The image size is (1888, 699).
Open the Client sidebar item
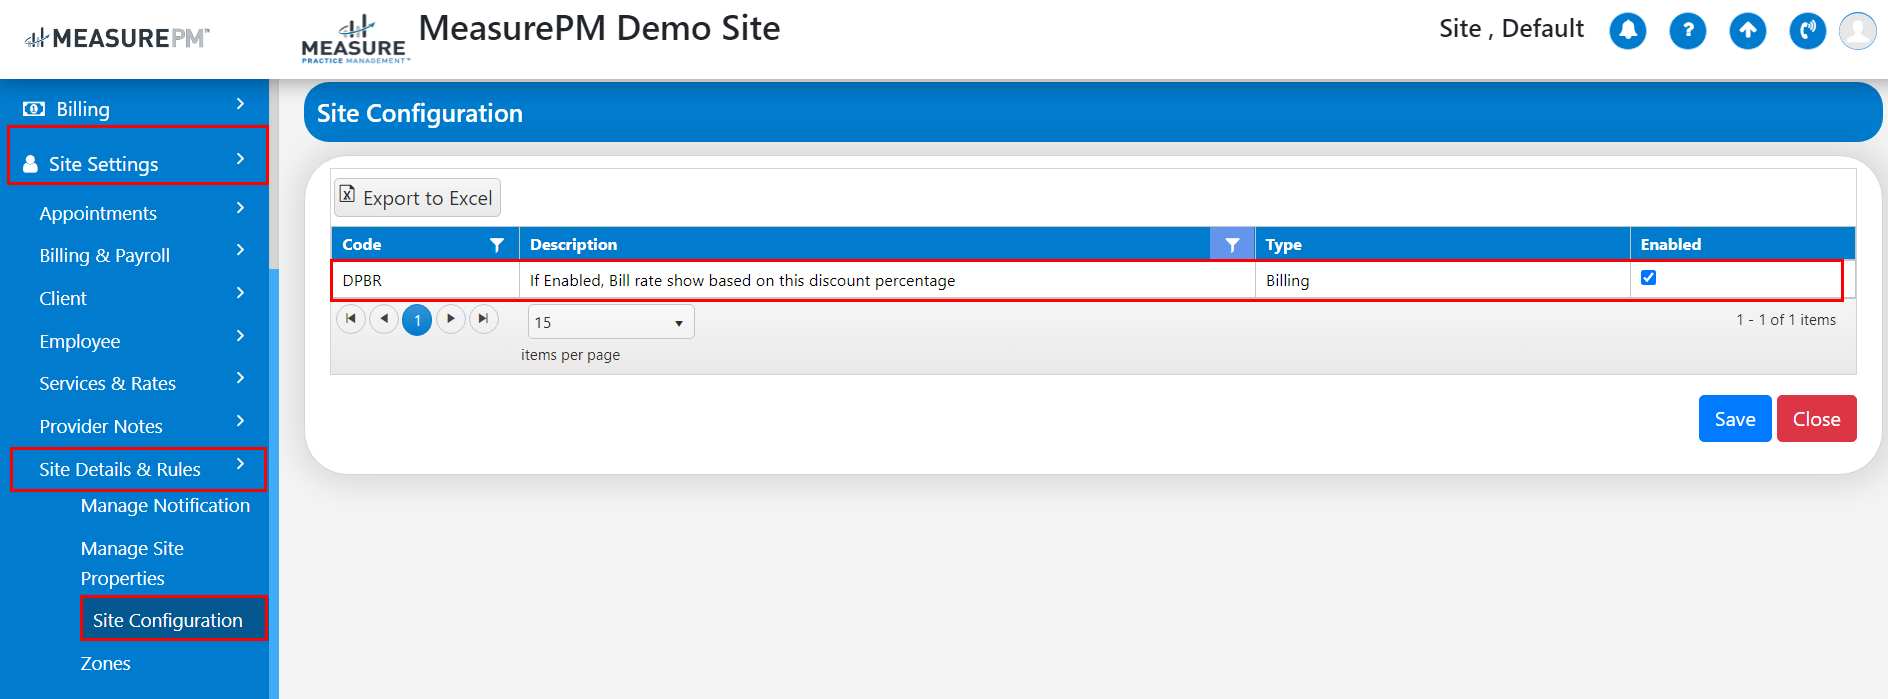pyautogui.click(x=63, y=299)
